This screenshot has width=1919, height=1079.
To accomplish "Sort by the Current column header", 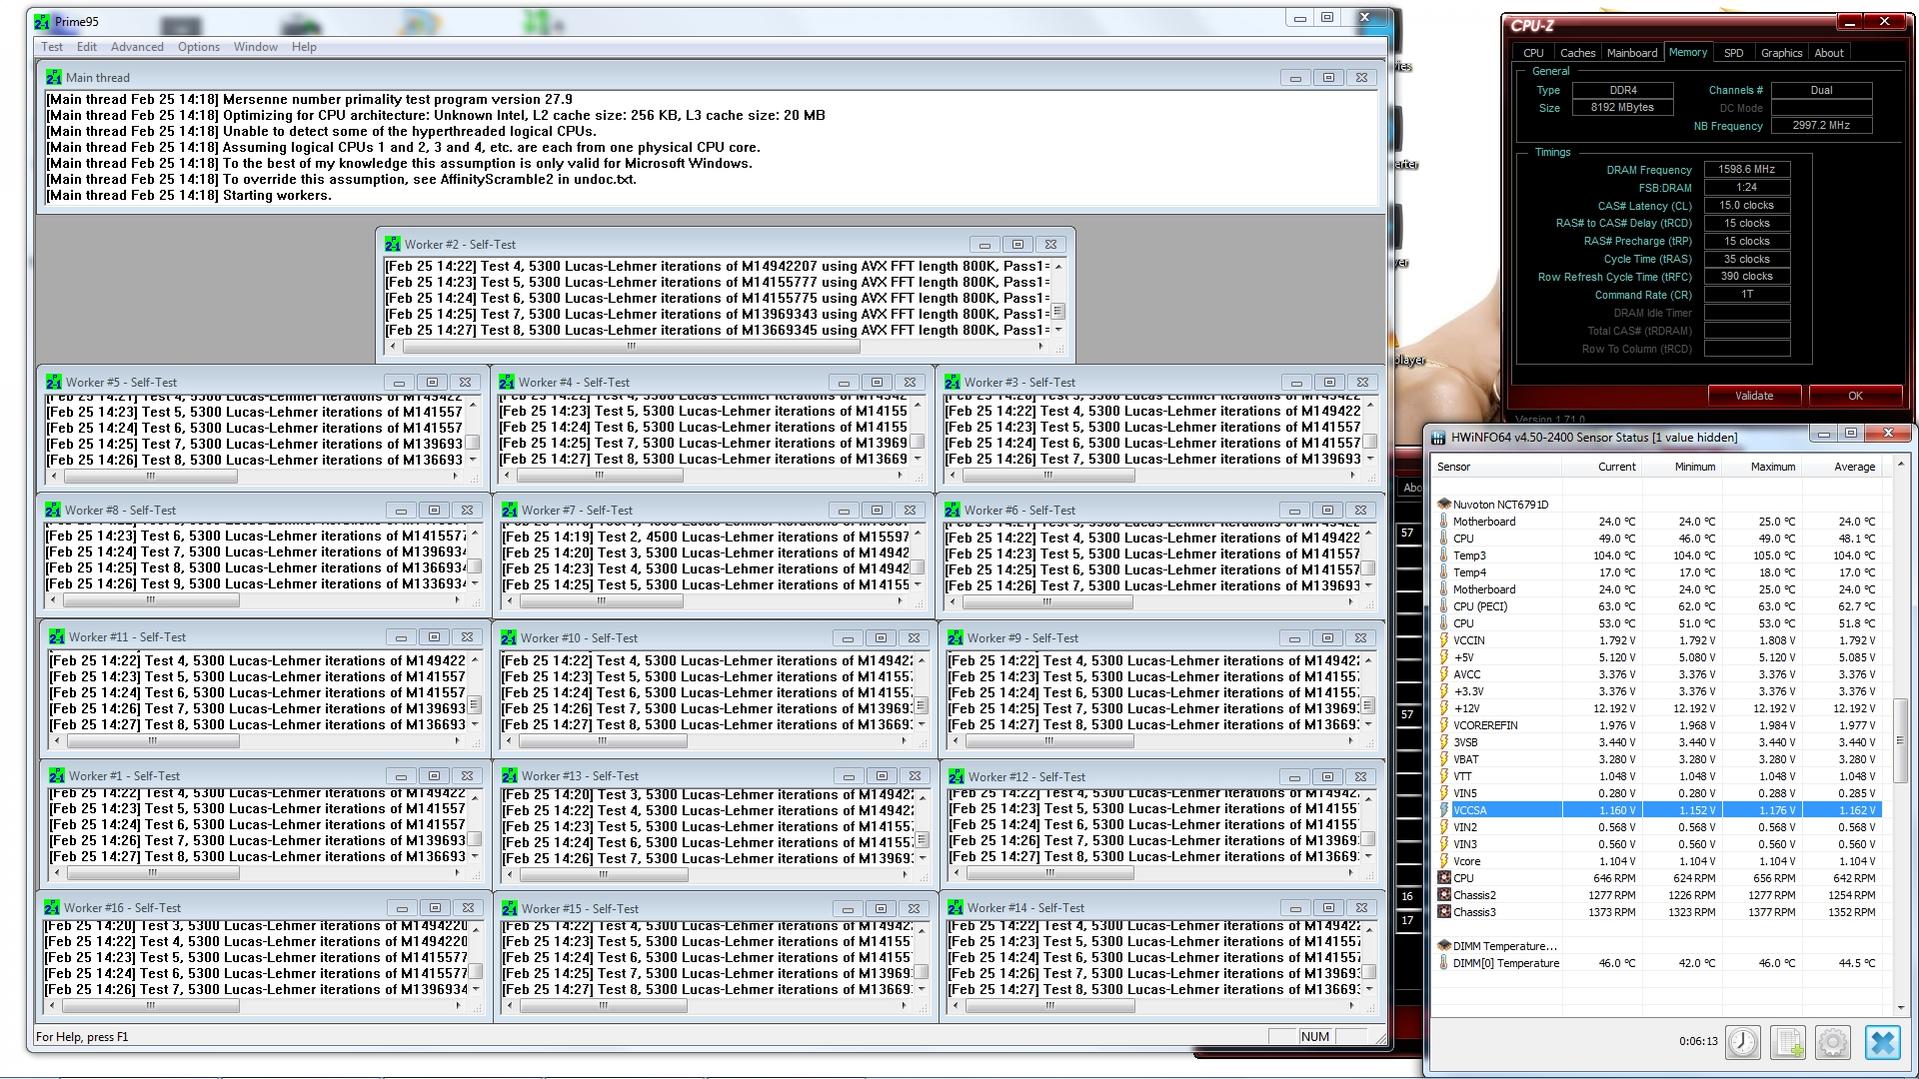I will coord(1602,467).
